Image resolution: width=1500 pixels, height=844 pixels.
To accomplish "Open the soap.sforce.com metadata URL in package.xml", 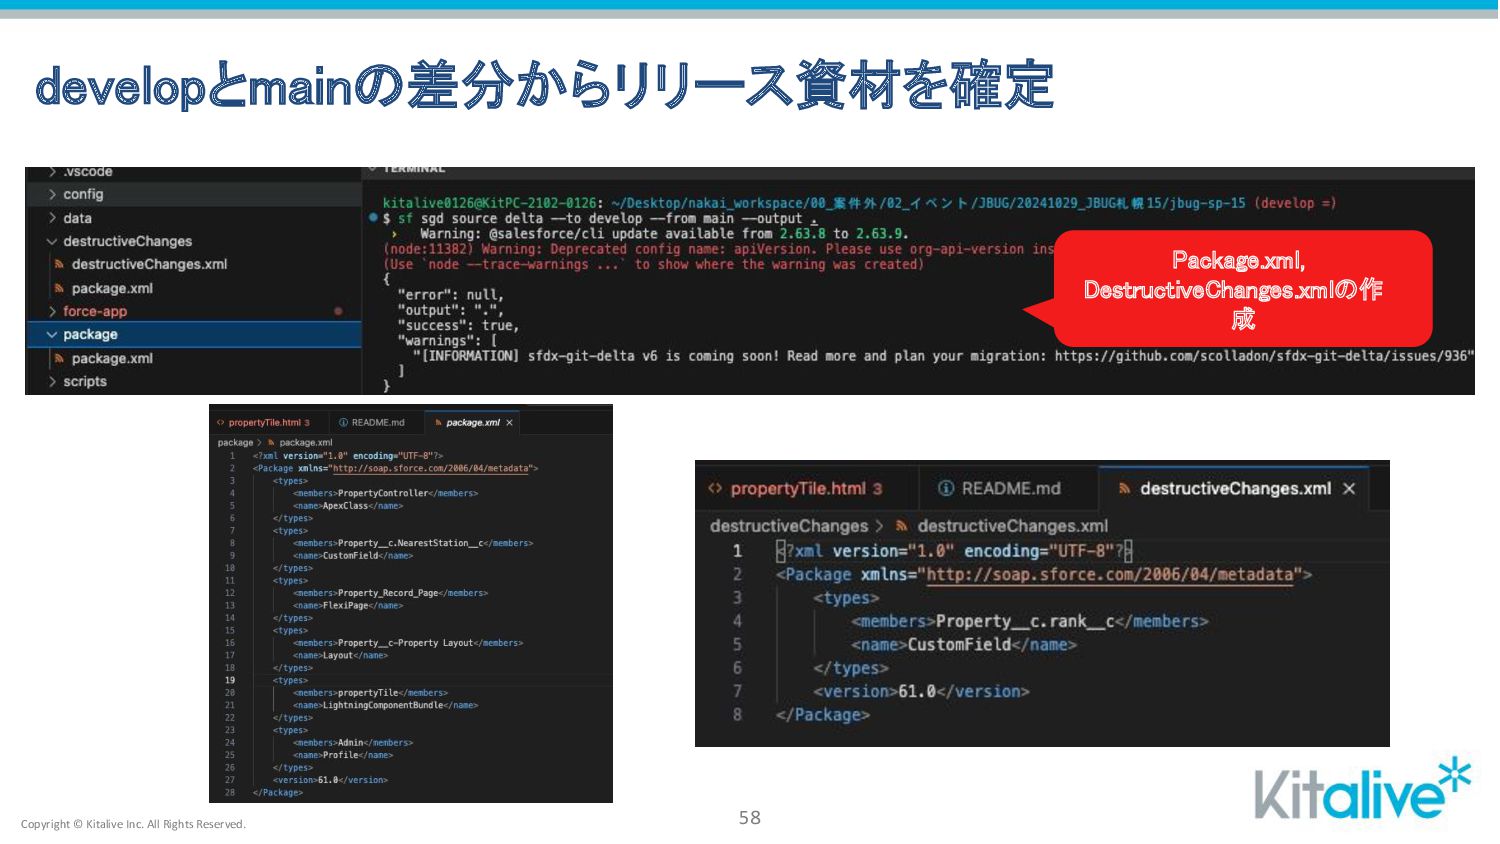I will click(x=431, y=468).
